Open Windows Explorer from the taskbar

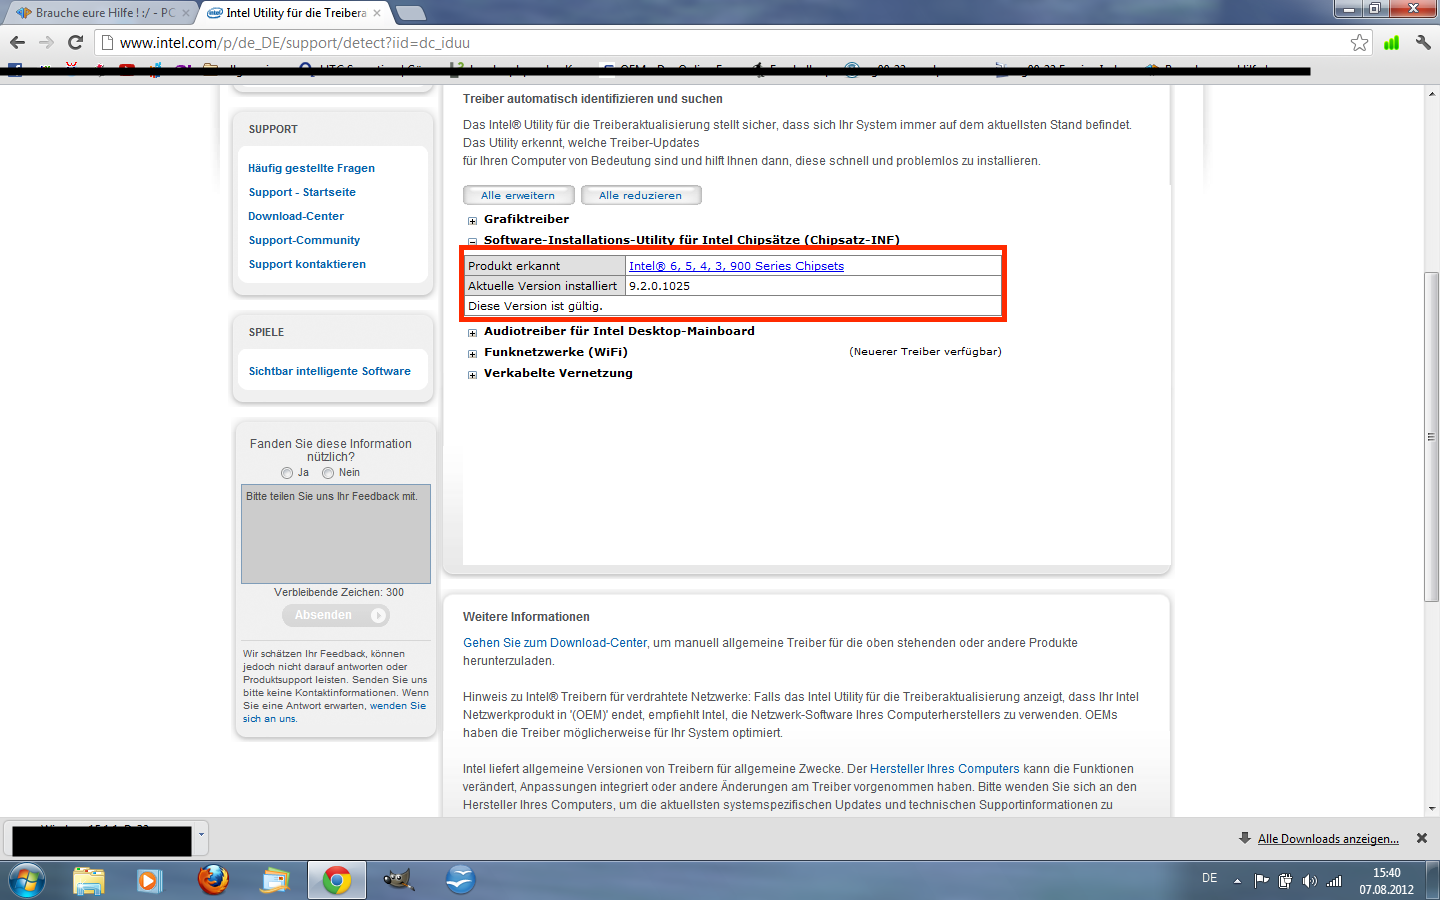coord(89,881)
